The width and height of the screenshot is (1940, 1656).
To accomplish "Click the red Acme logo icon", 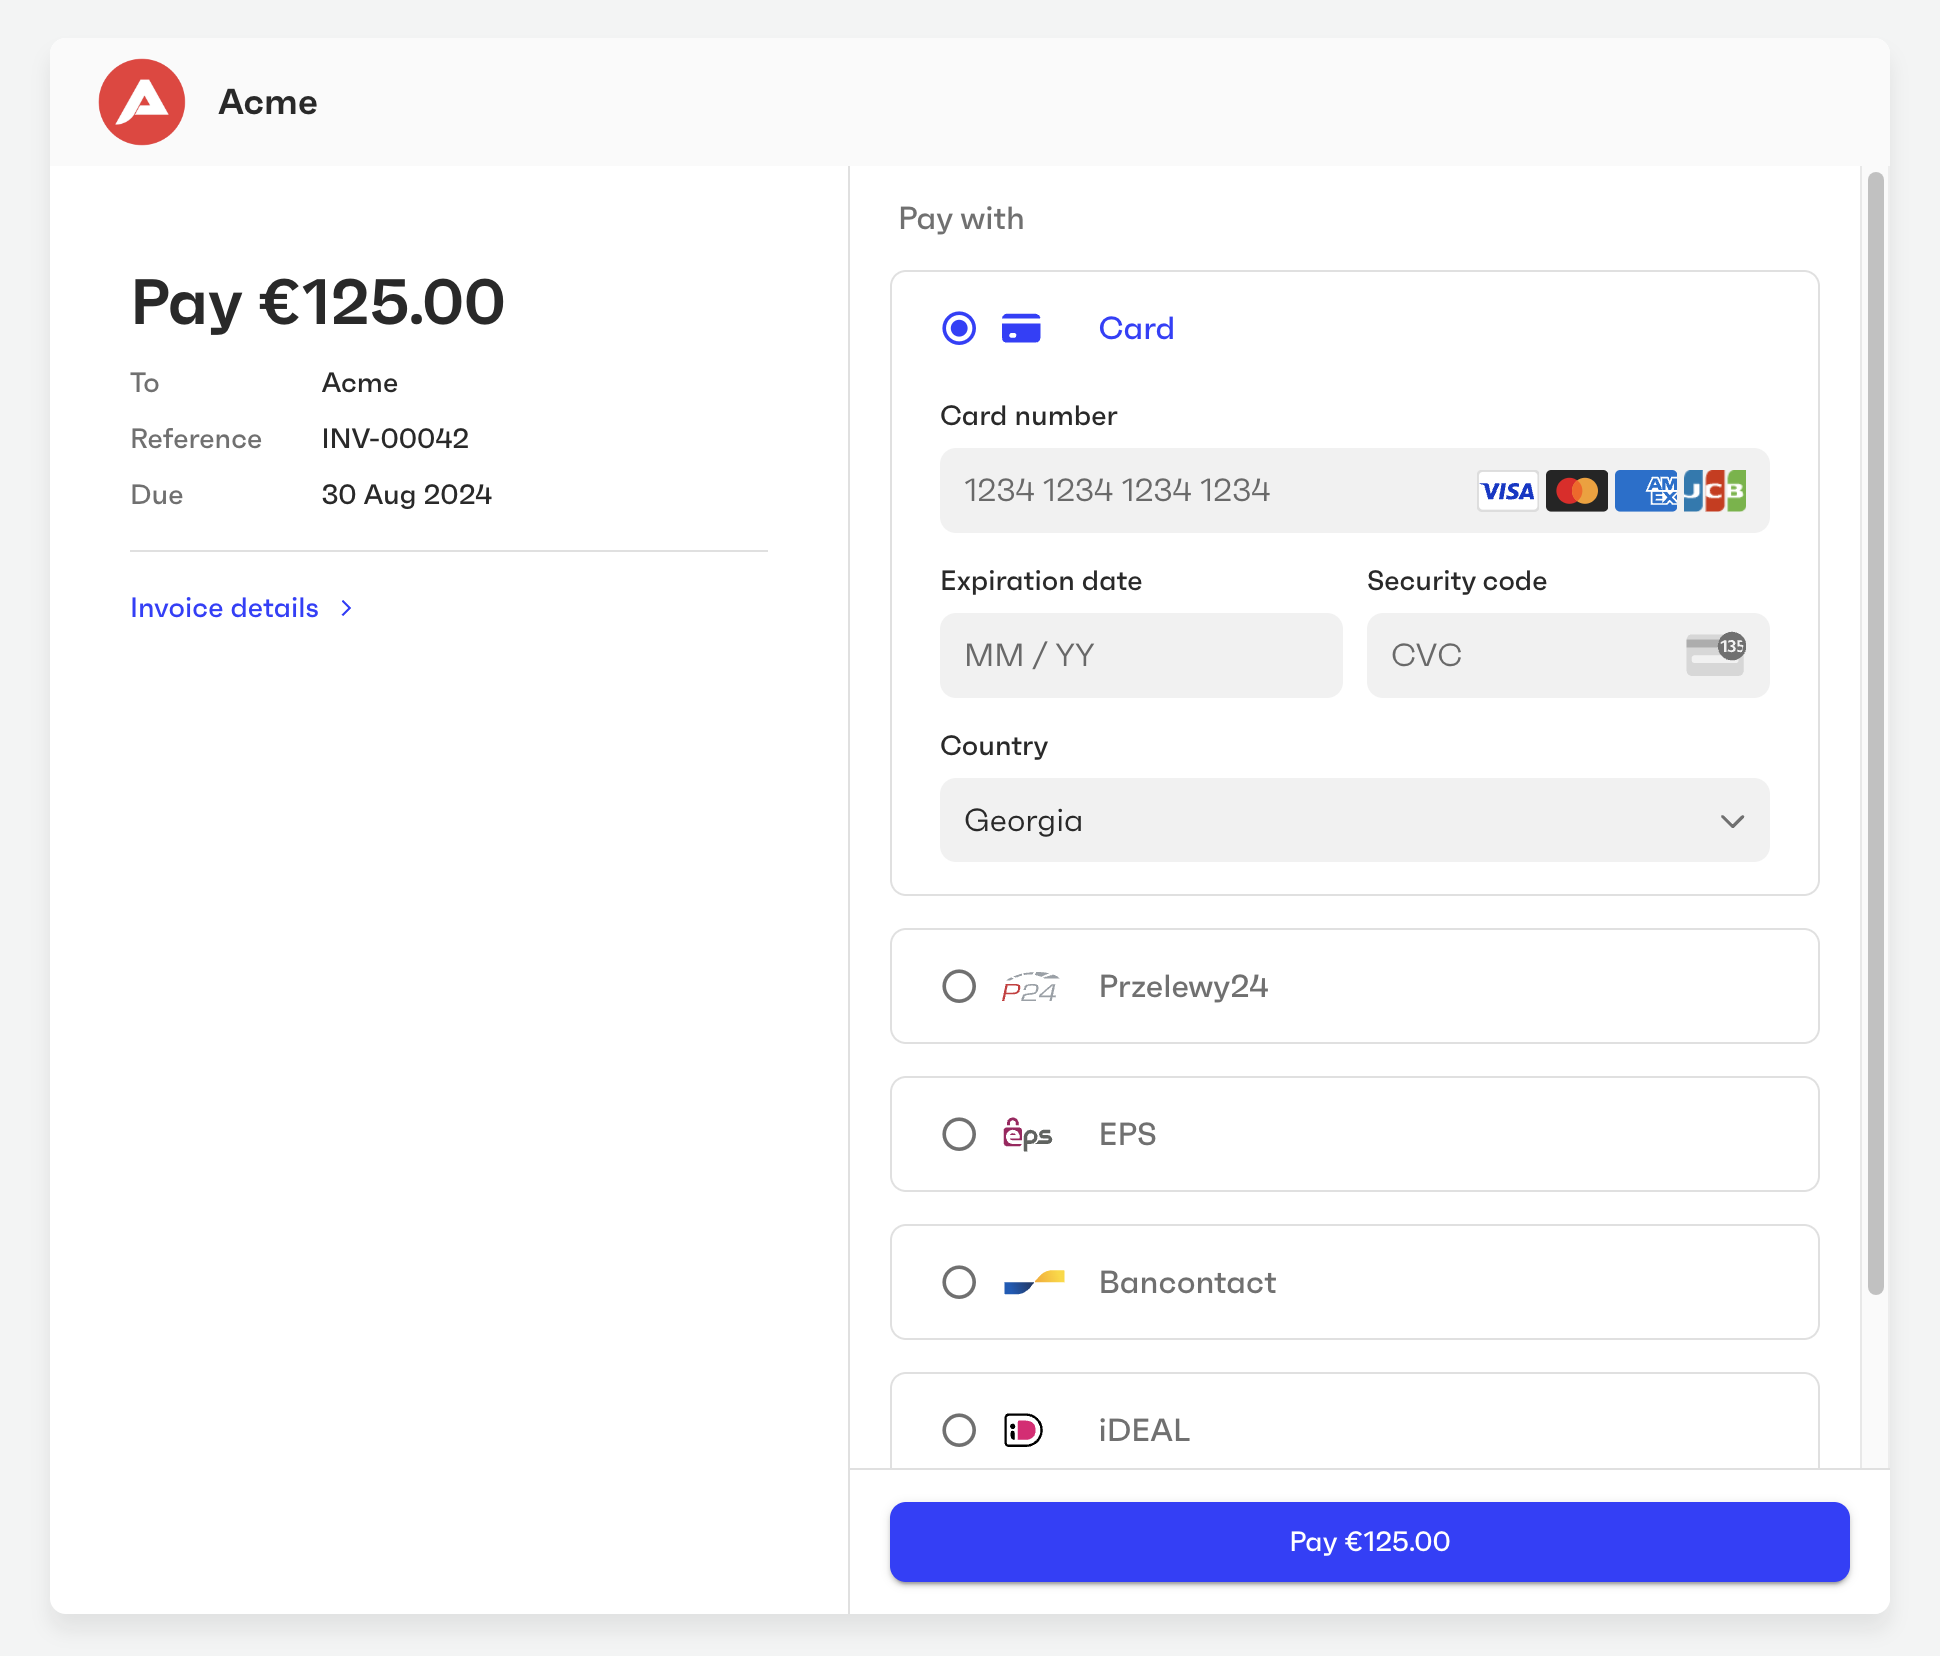I will click(142, 102).
